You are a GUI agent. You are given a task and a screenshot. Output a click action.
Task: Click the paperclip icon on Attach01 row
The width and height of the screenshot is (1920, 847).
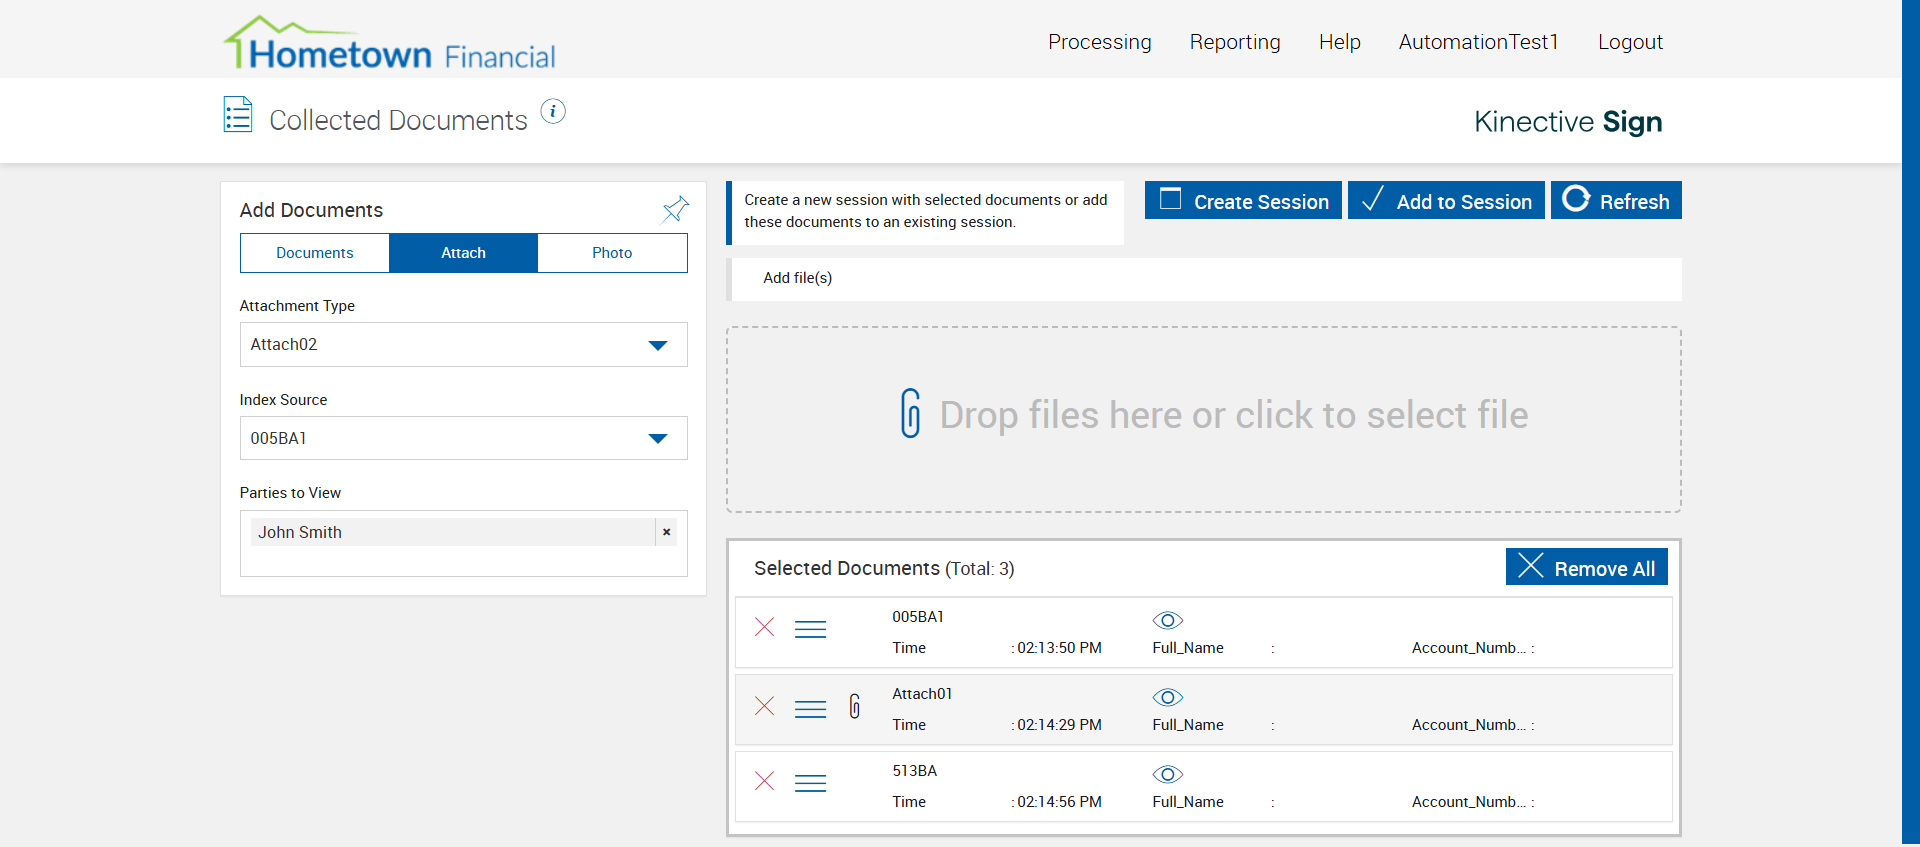click(855, 706)
